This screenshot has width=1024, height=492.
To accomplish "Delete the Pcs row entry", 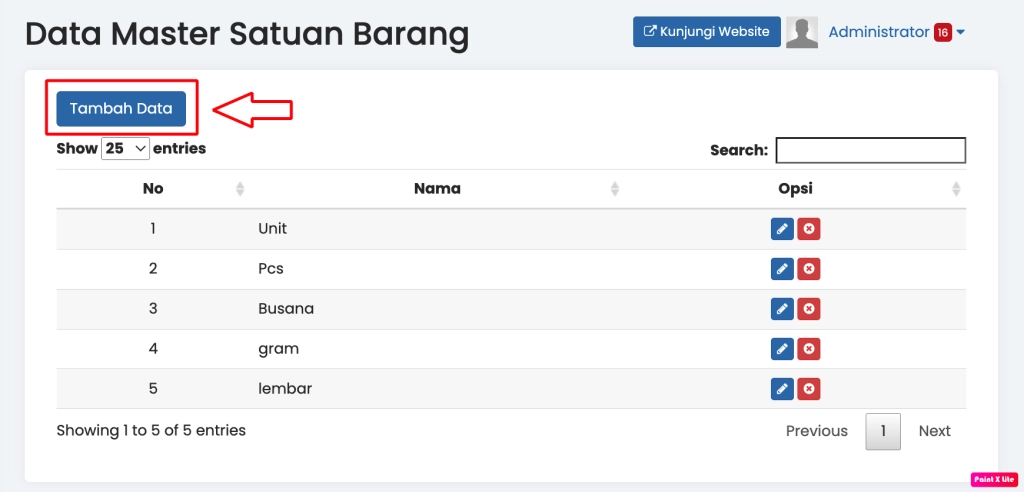I will 809,269.
